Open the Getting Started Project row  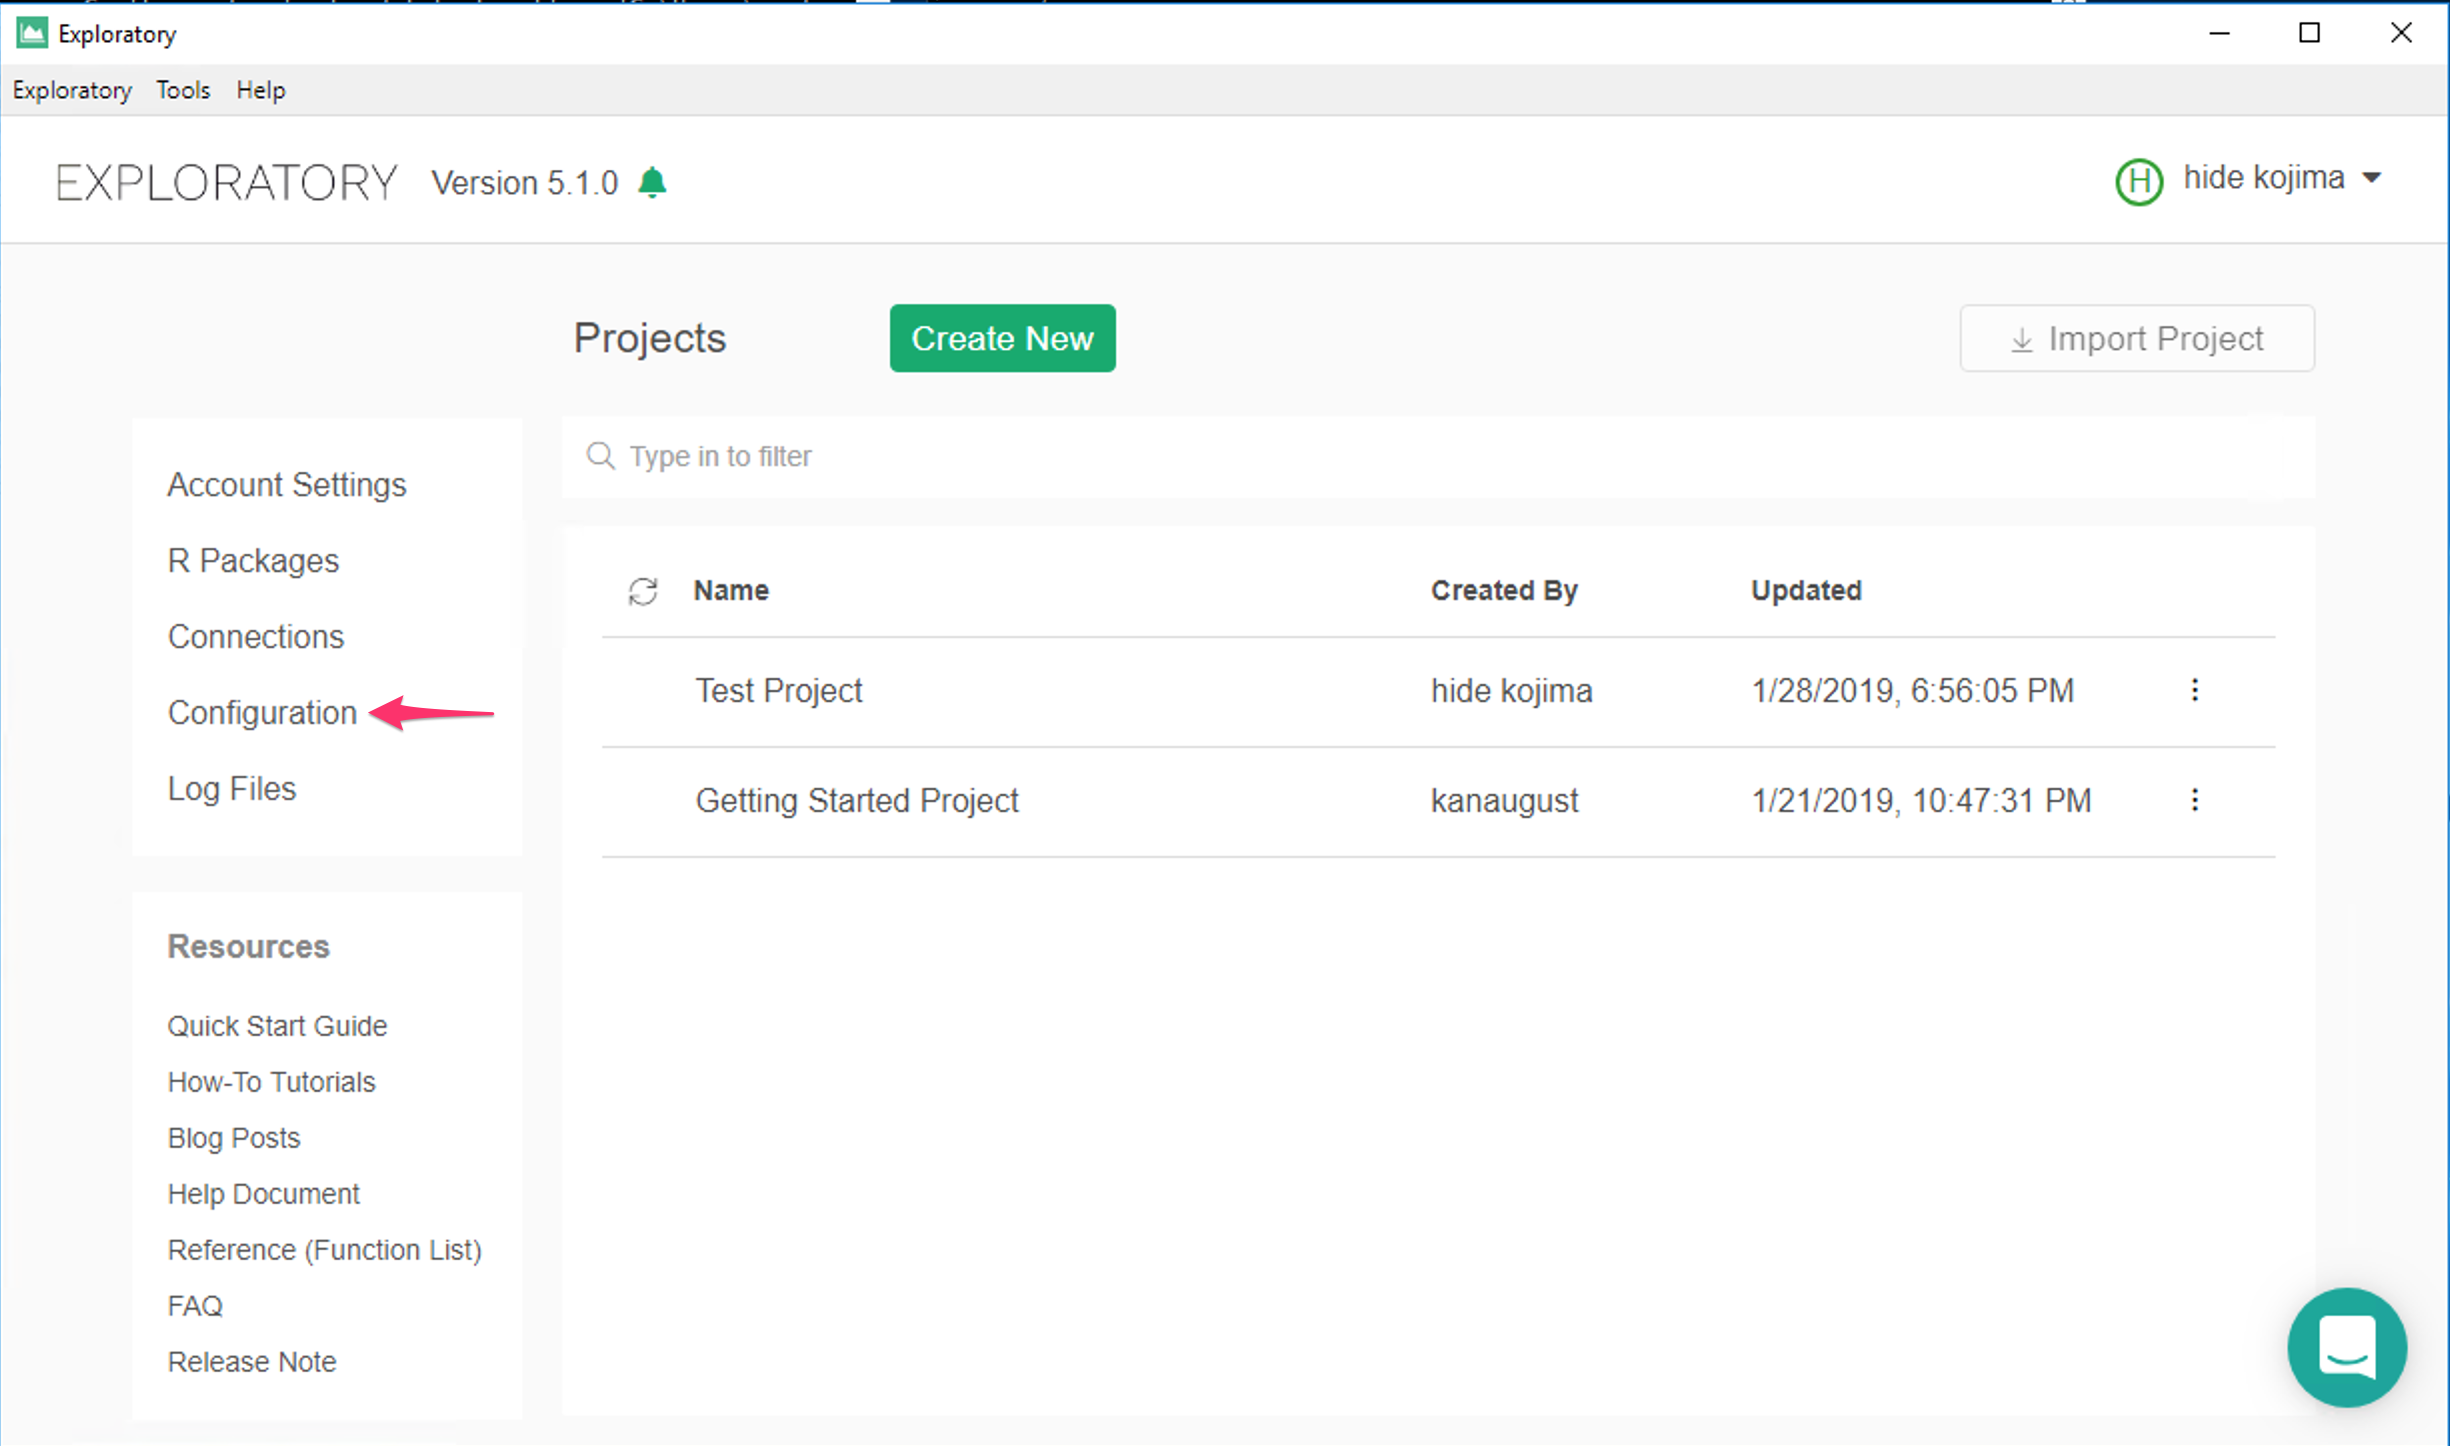pos(1438,801)
